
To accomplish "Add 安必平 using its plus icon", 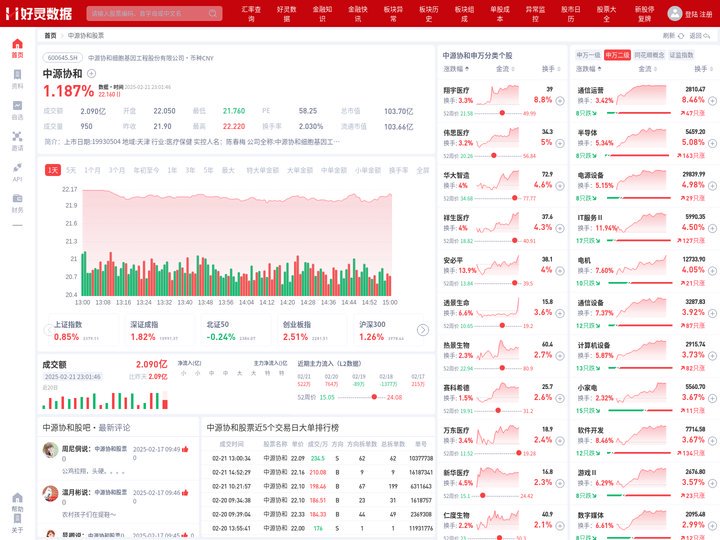I will pos(560,270).
